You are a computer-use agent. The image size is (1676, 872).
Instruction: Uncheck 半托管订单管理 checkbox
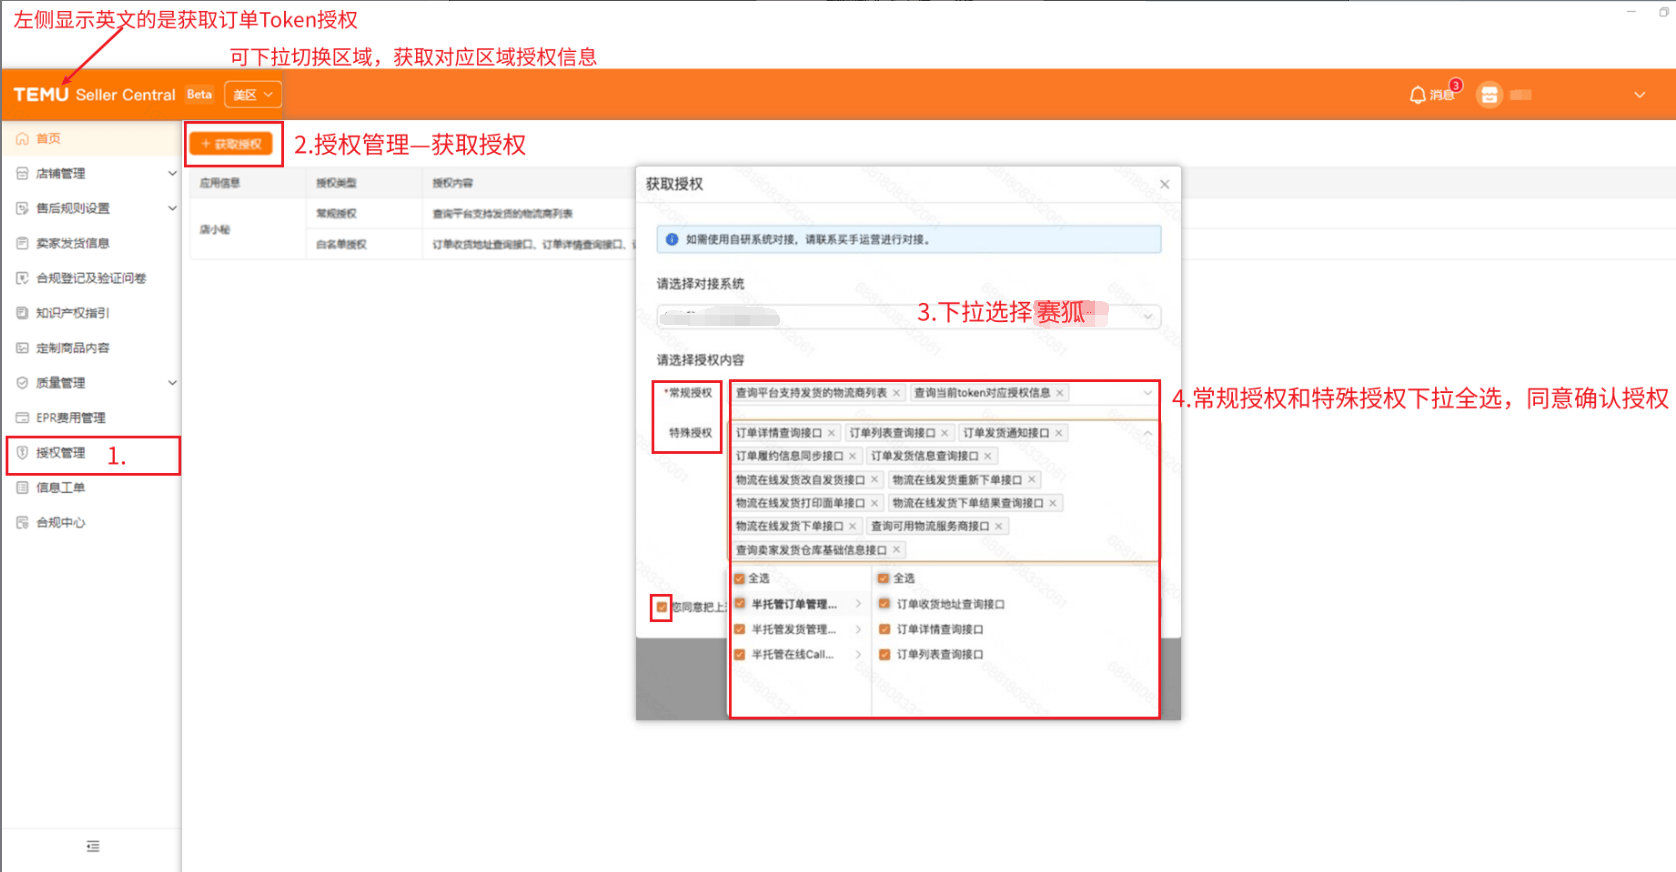(740, 604)
